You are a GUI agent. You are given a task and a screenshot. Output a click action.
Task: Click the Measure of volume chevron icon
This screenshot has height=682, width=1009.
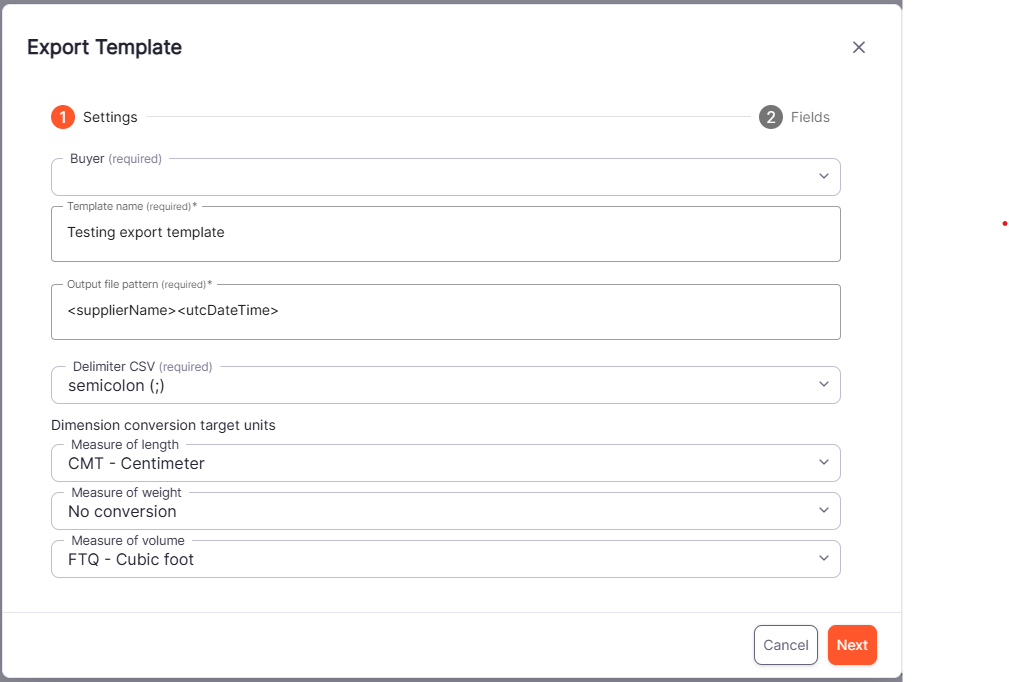[x=824, y=559]
